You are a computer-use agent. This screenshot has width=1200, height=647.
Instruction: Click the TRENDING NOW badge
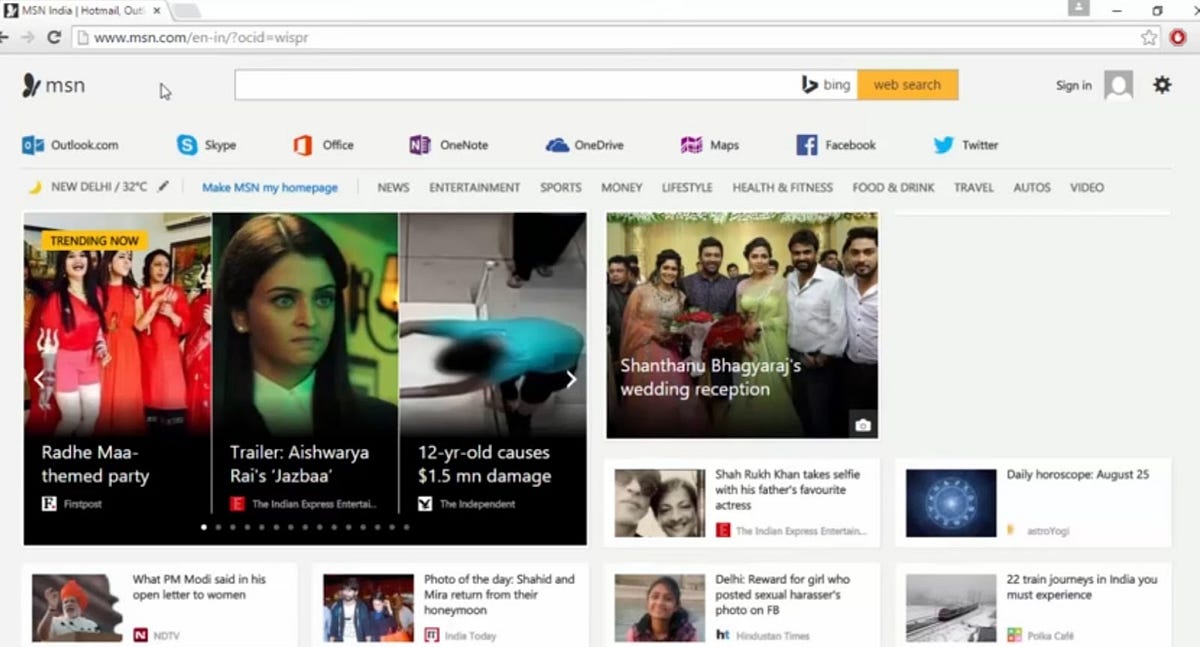click(94, 241)
